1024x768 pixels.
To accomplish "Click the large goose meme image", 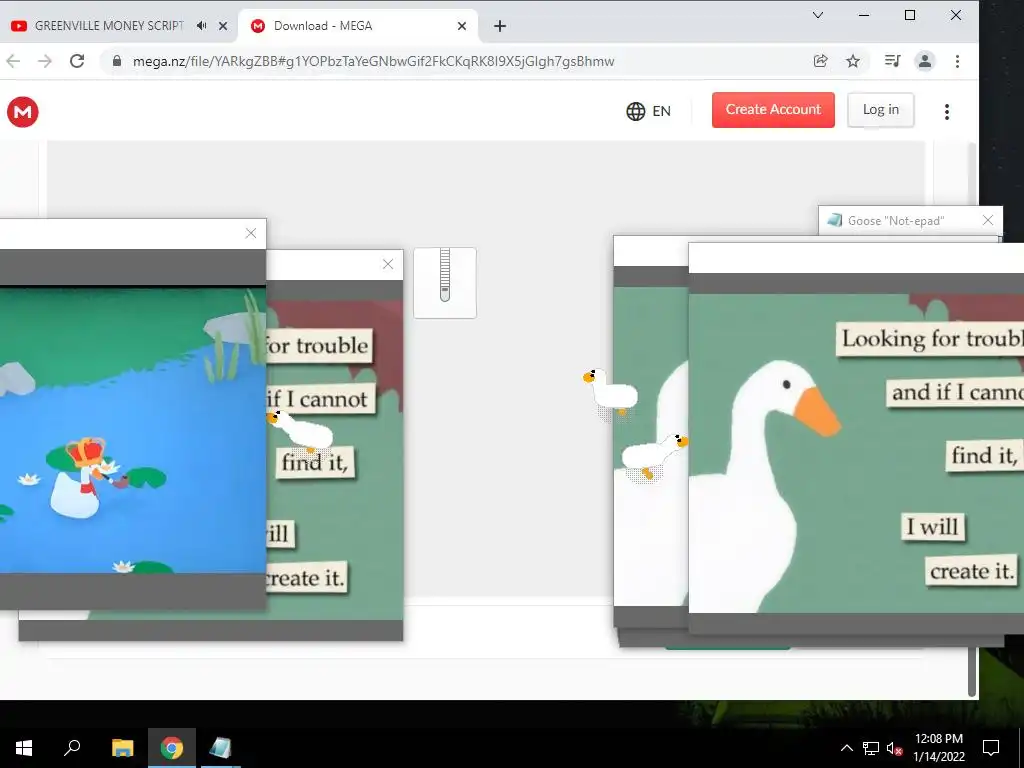I will [856, 453].
